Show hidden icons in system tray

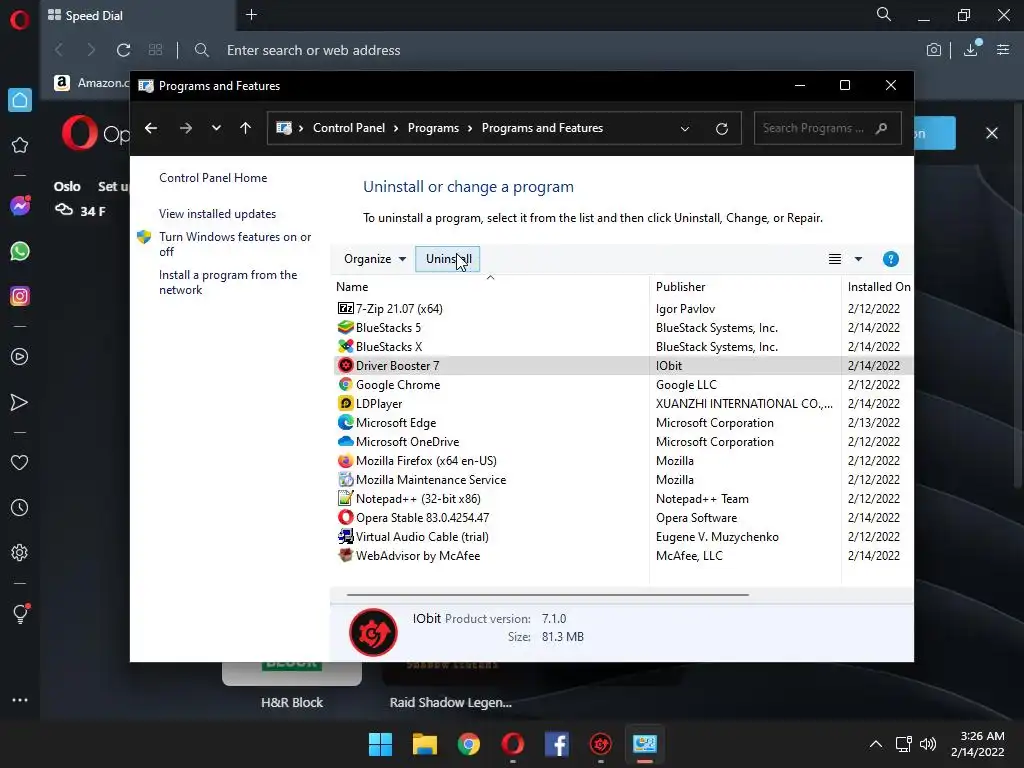point(876,744)
